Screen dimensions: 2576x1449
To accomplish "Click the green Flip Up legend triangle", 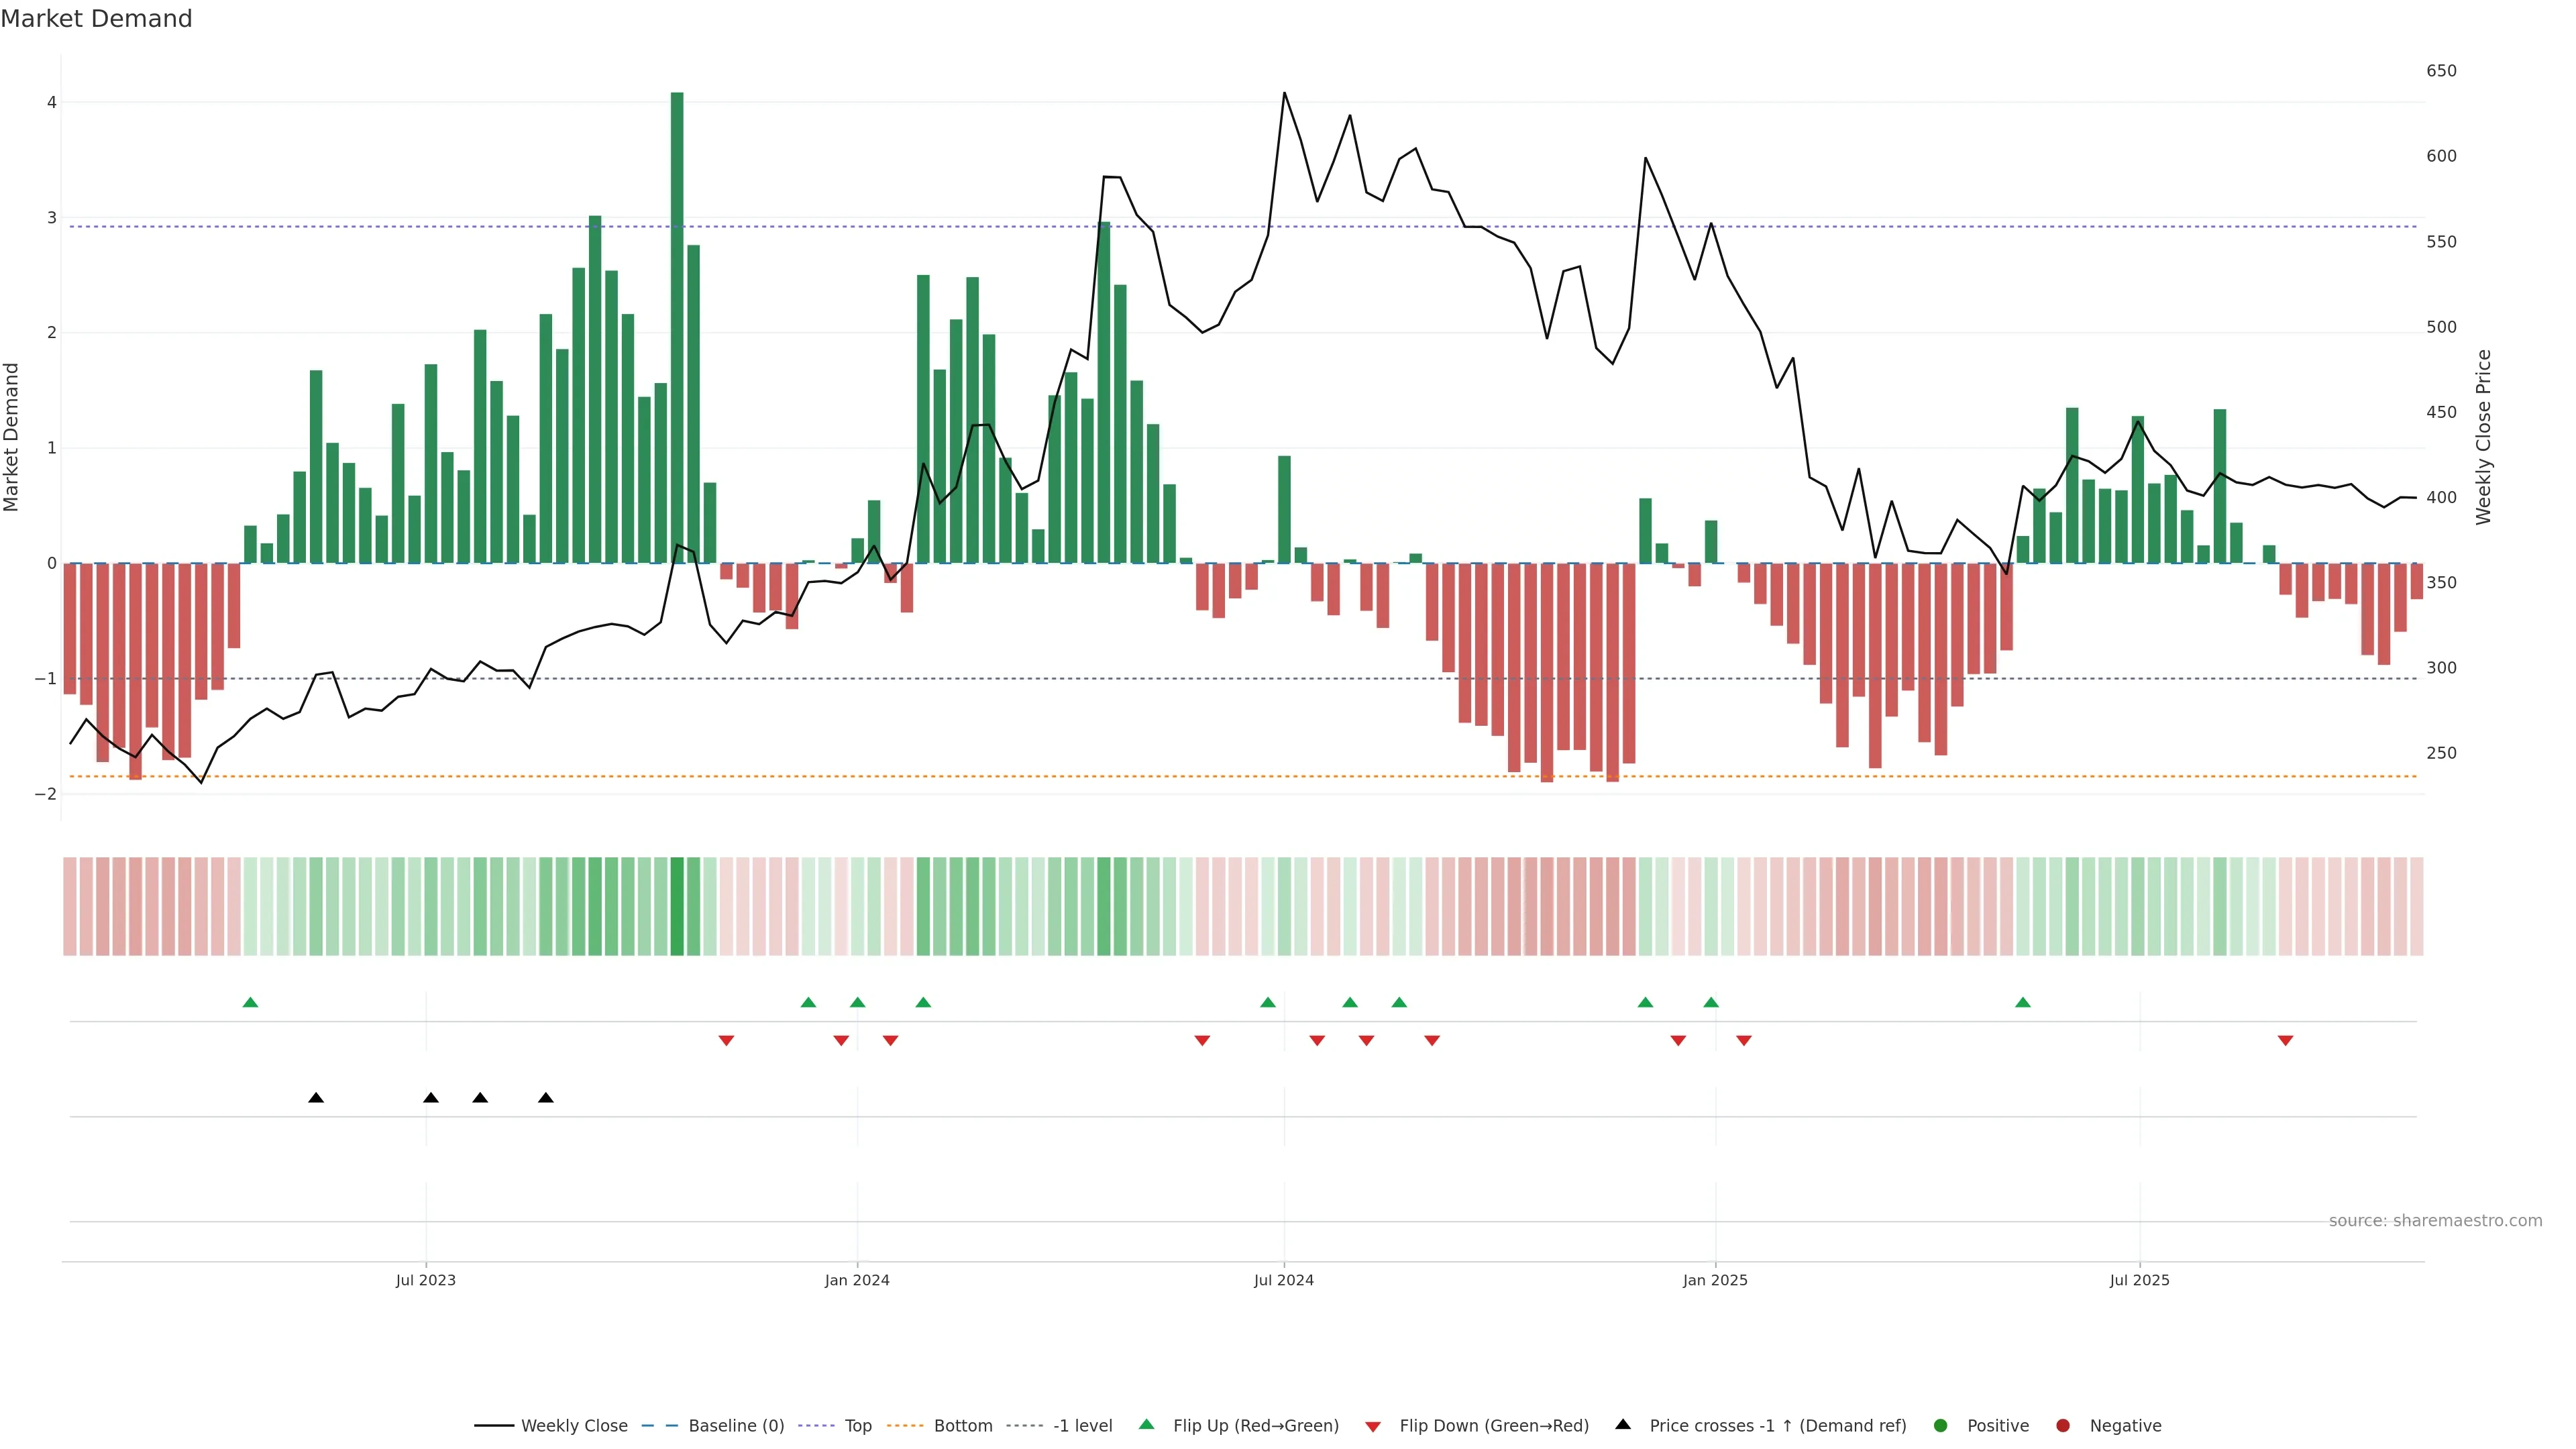I will 1146,1424.
